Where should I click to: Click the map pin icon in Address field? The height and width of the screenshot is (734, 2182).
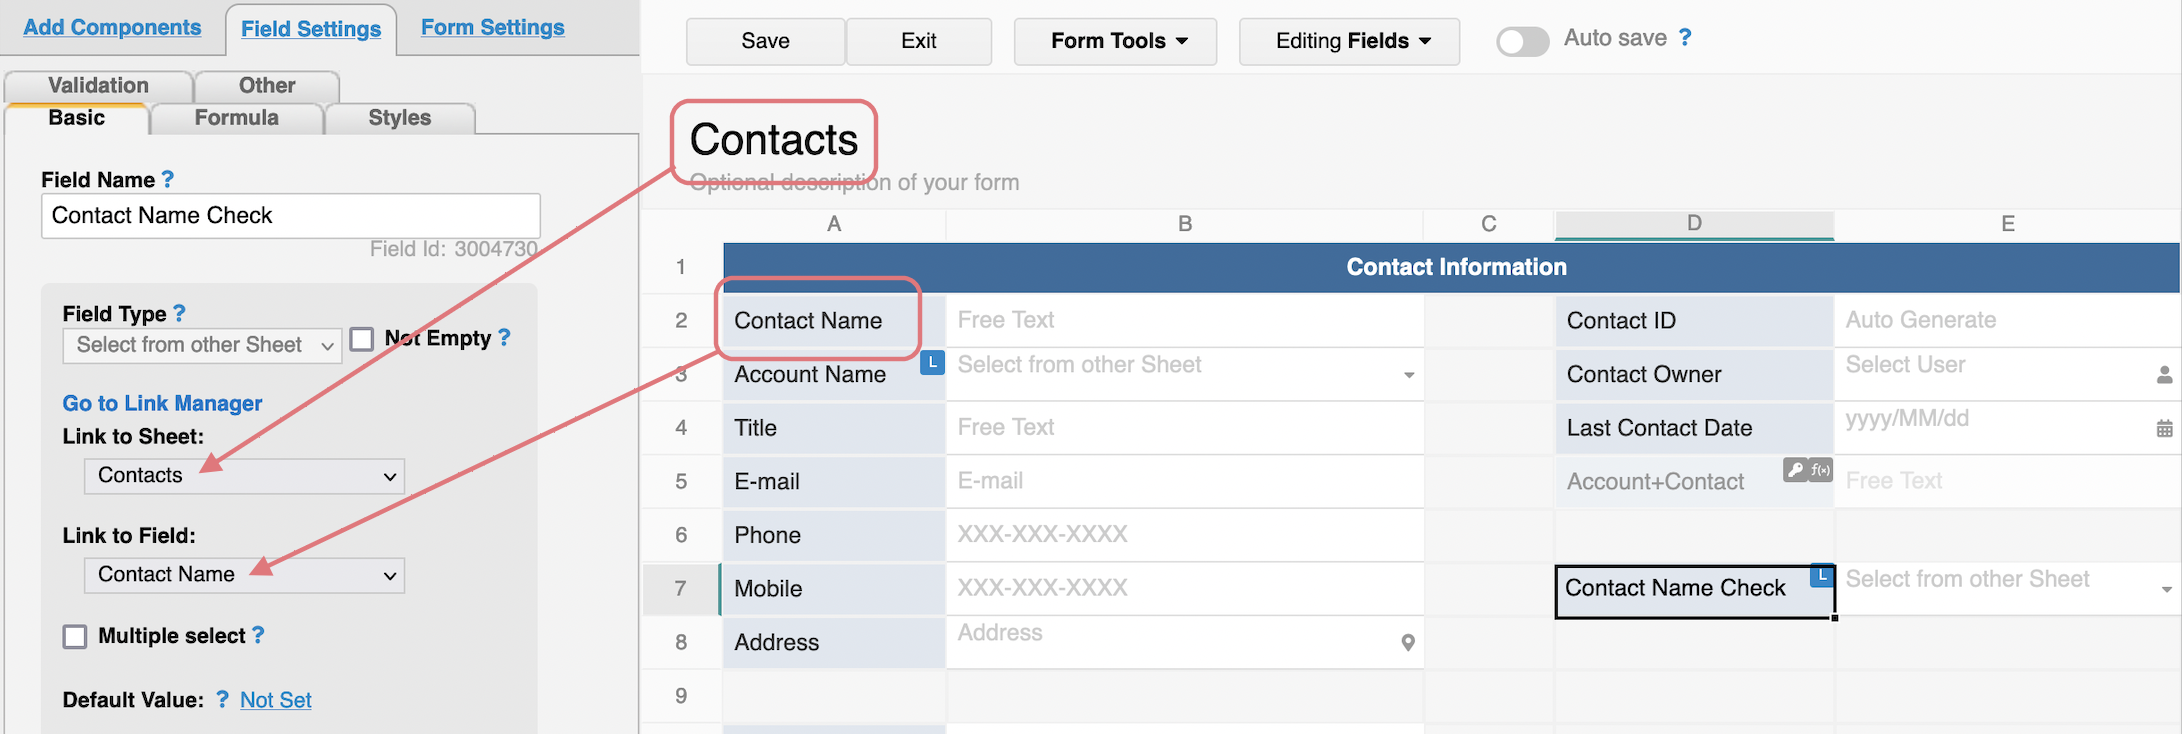1408,642
